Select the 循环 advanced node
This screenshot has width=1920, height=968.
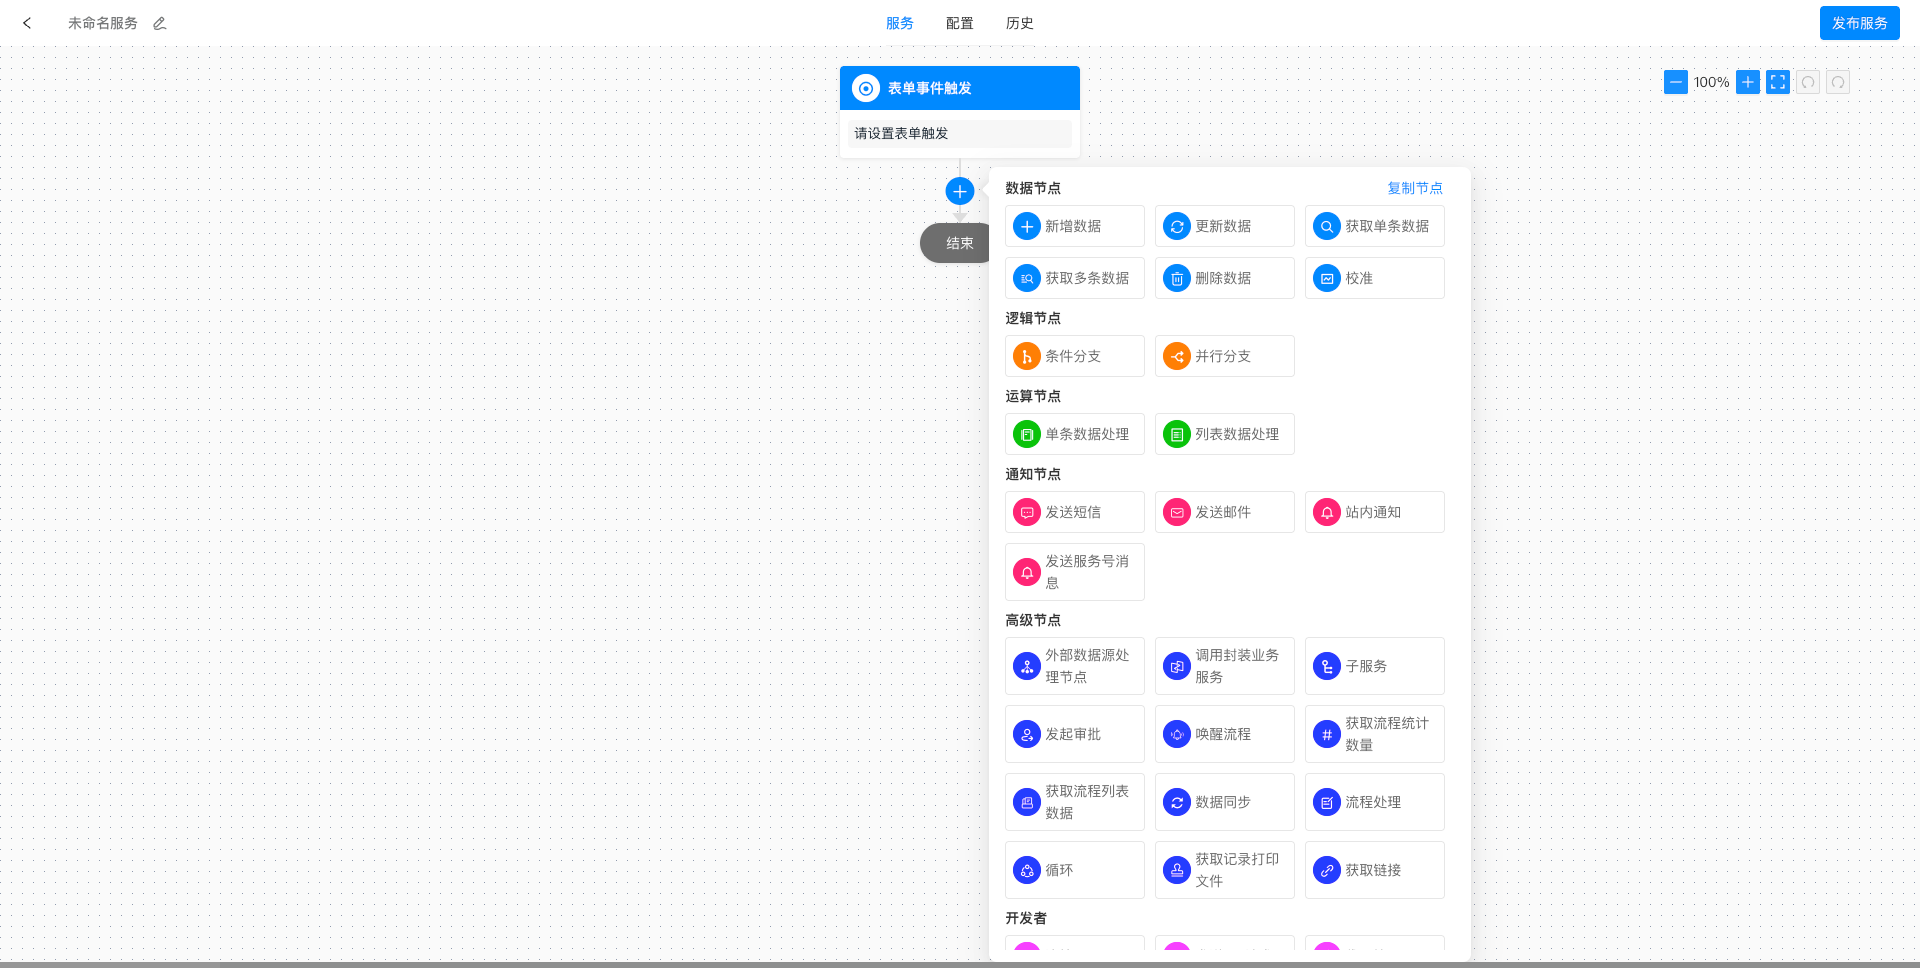(1074, 870)
